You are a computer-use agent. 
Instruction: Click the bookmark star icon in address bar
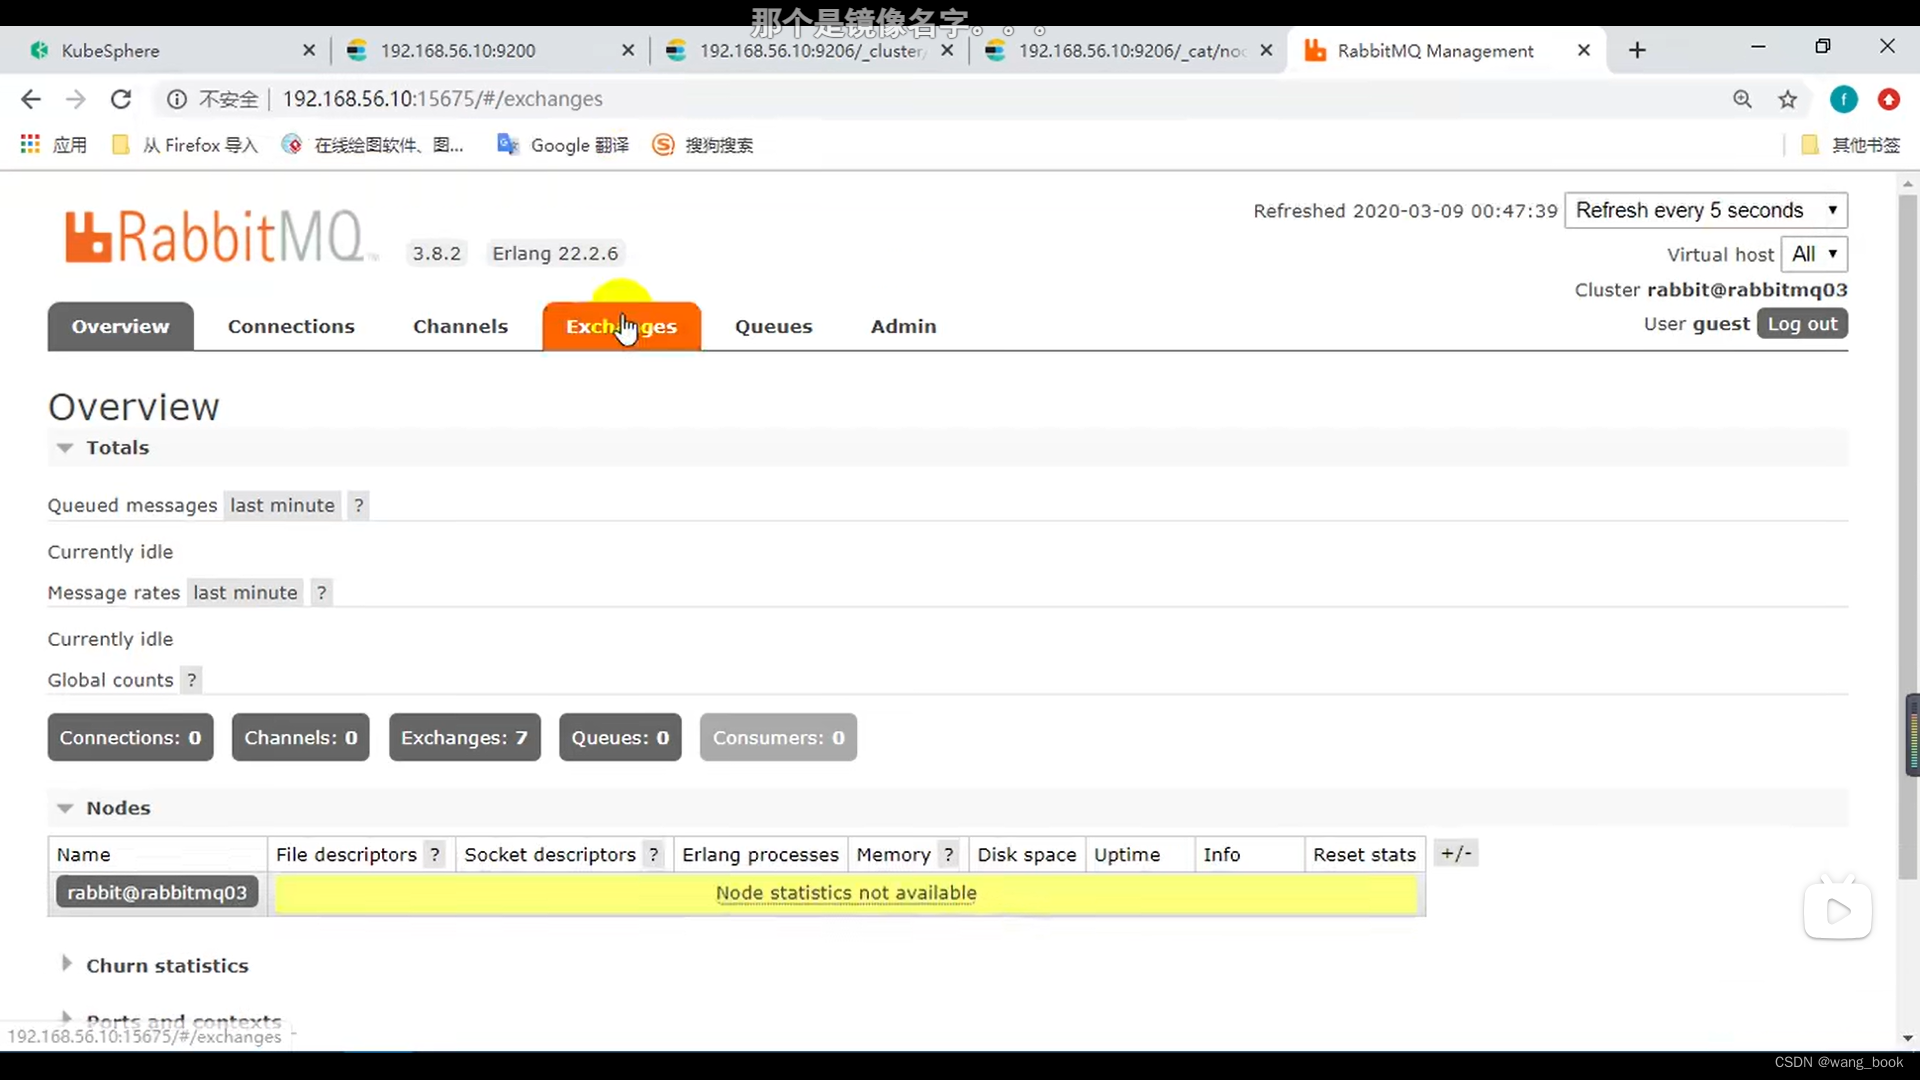click(x=1788, y=99)
